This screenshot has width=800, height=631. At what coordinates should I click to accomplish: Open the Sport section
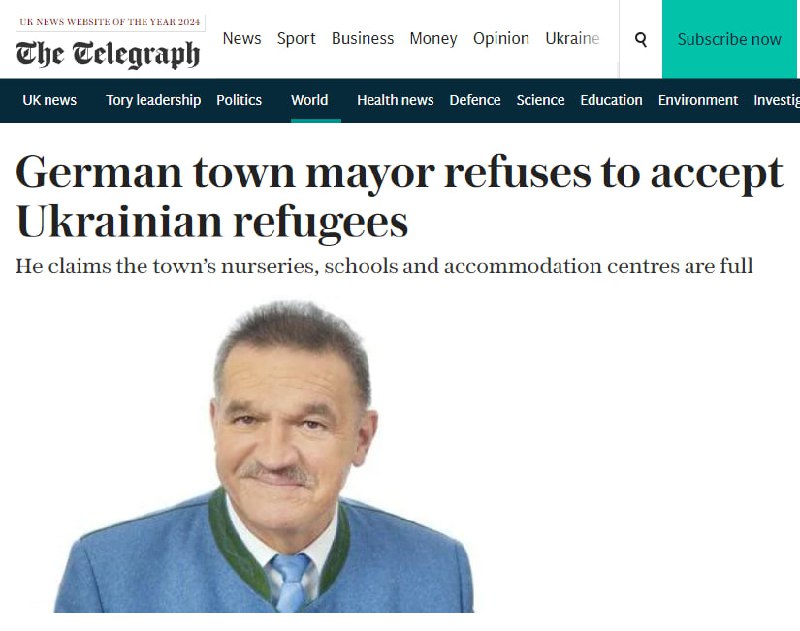296,39
